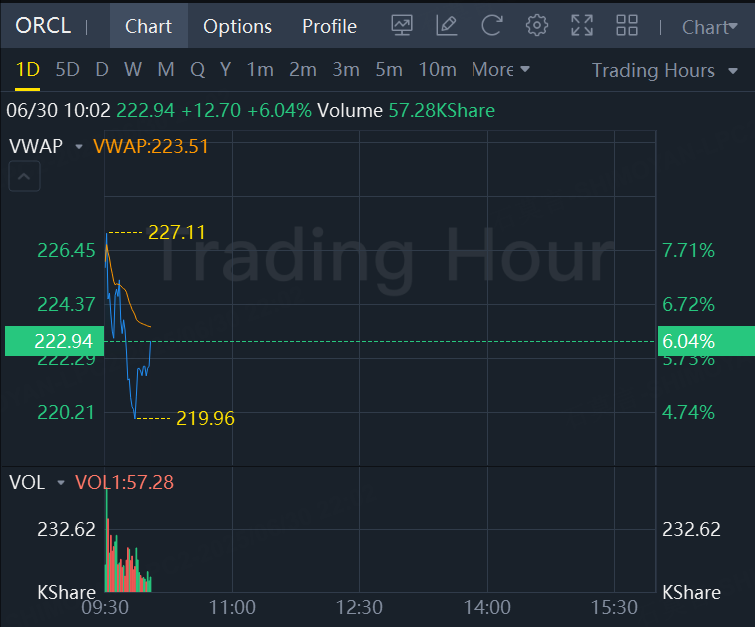Open the More intervals dropdown
Viewport: 755px width, 627px height.
tap(500, 70)
